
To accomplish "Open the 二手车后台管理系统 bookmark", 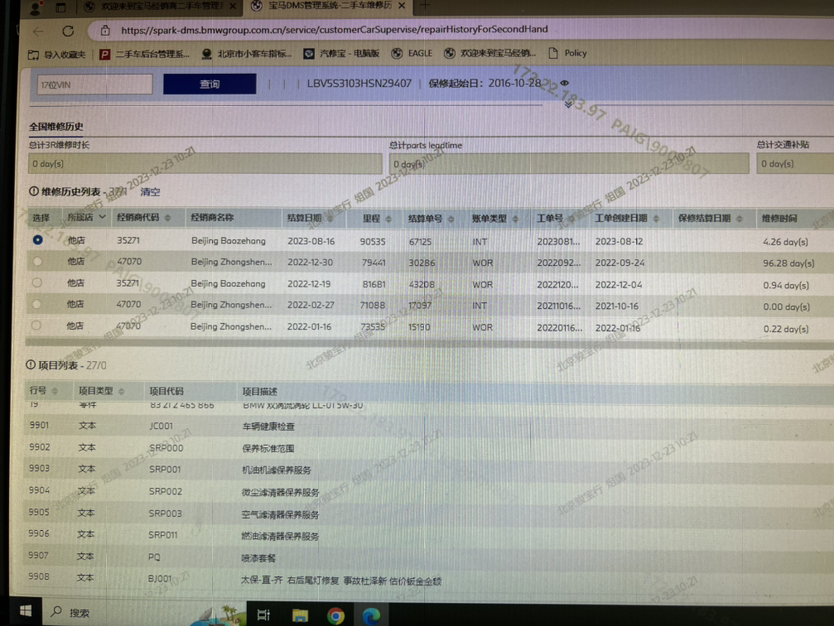I will pos(145,54).
